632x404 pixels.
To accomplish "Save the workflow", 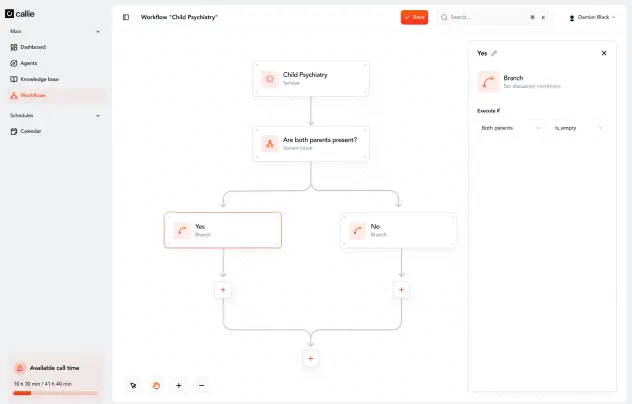I will pyautogui.click(x=414, y=17).
